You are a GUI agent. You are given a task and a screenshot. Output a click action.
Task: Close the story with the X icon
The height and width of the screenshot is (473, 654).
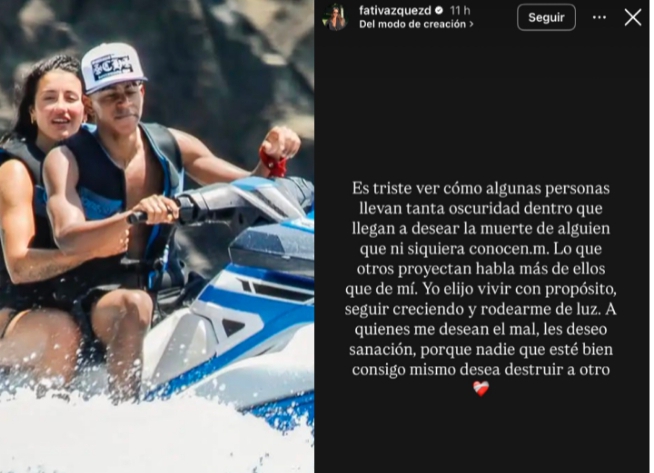coord(632,18)
